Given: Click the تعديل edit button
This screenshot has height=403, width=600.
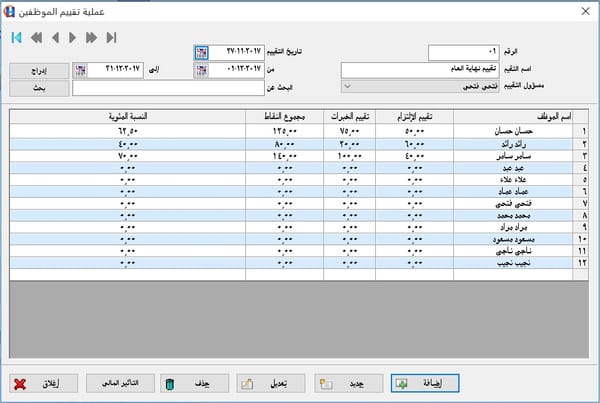Looking at the screenshot, I should 271,383.
